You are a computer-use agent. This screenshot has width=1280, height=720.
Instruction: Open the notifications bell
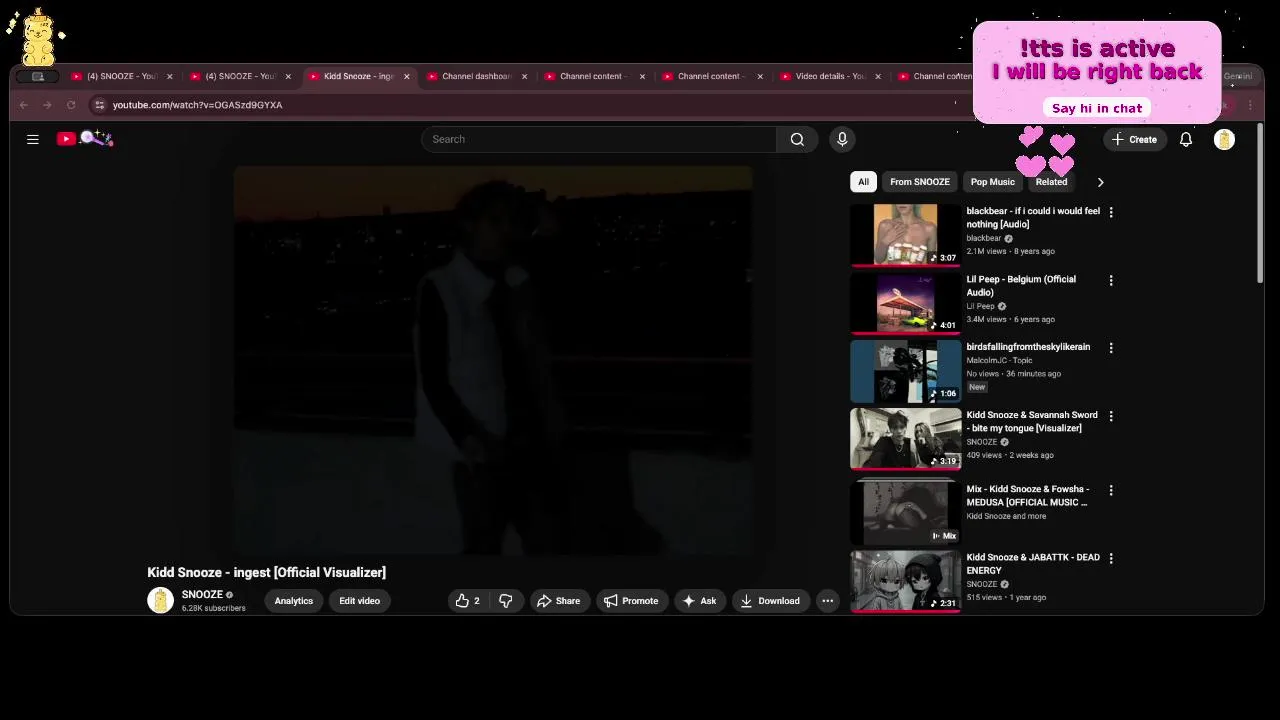1186,139
